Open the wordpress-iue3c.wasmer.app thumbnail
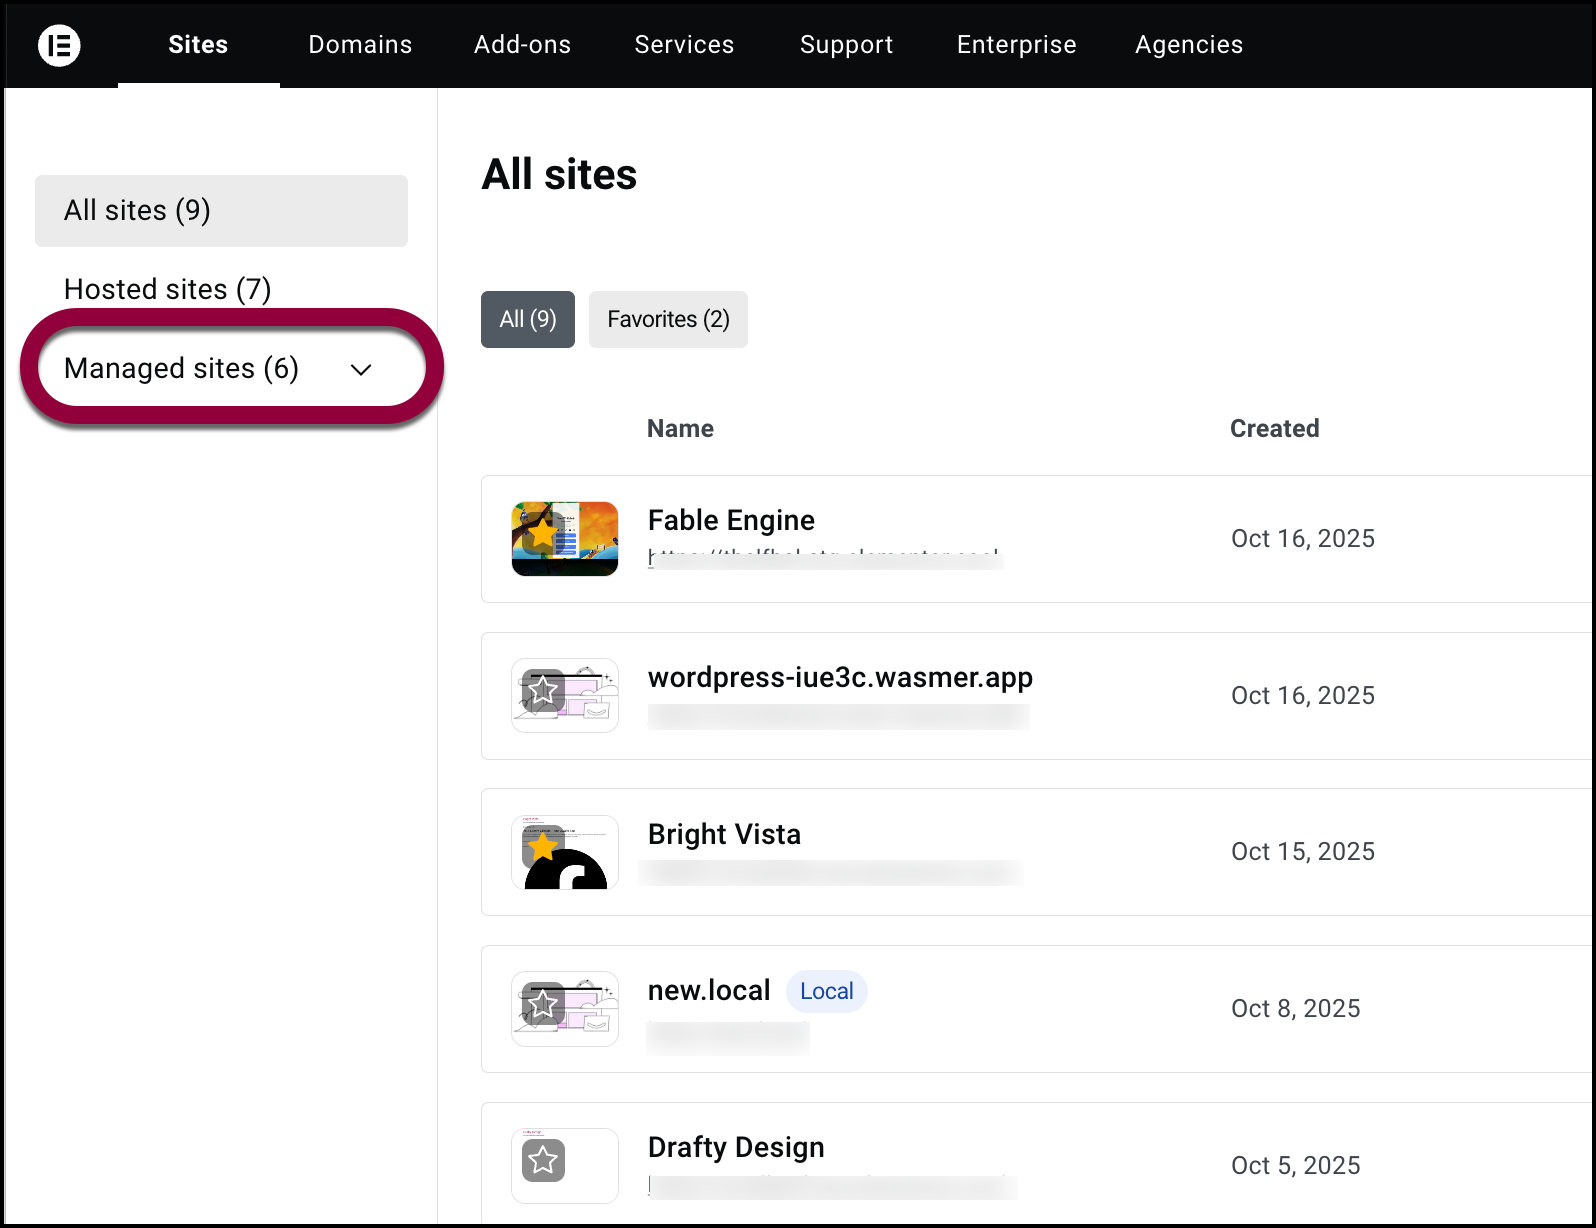 pos(565,695)
